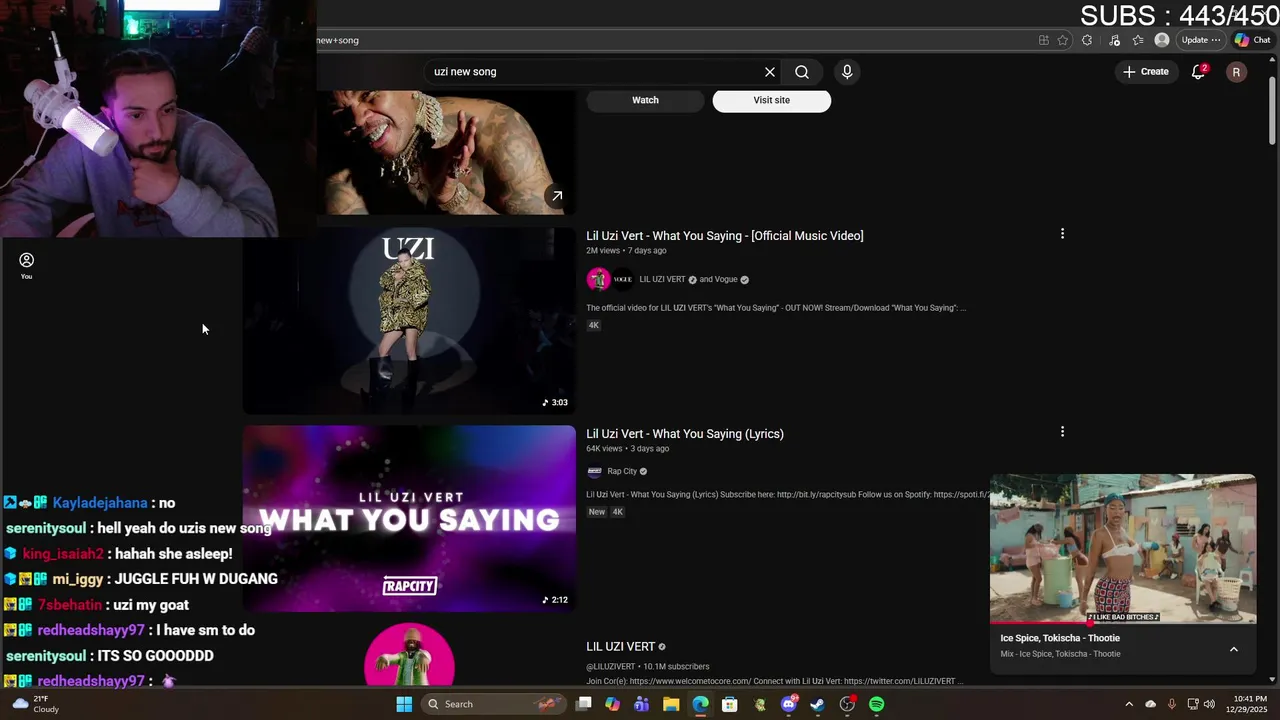Click the browser Update button
This screenshot has height=720, width=1280.
1200,40
